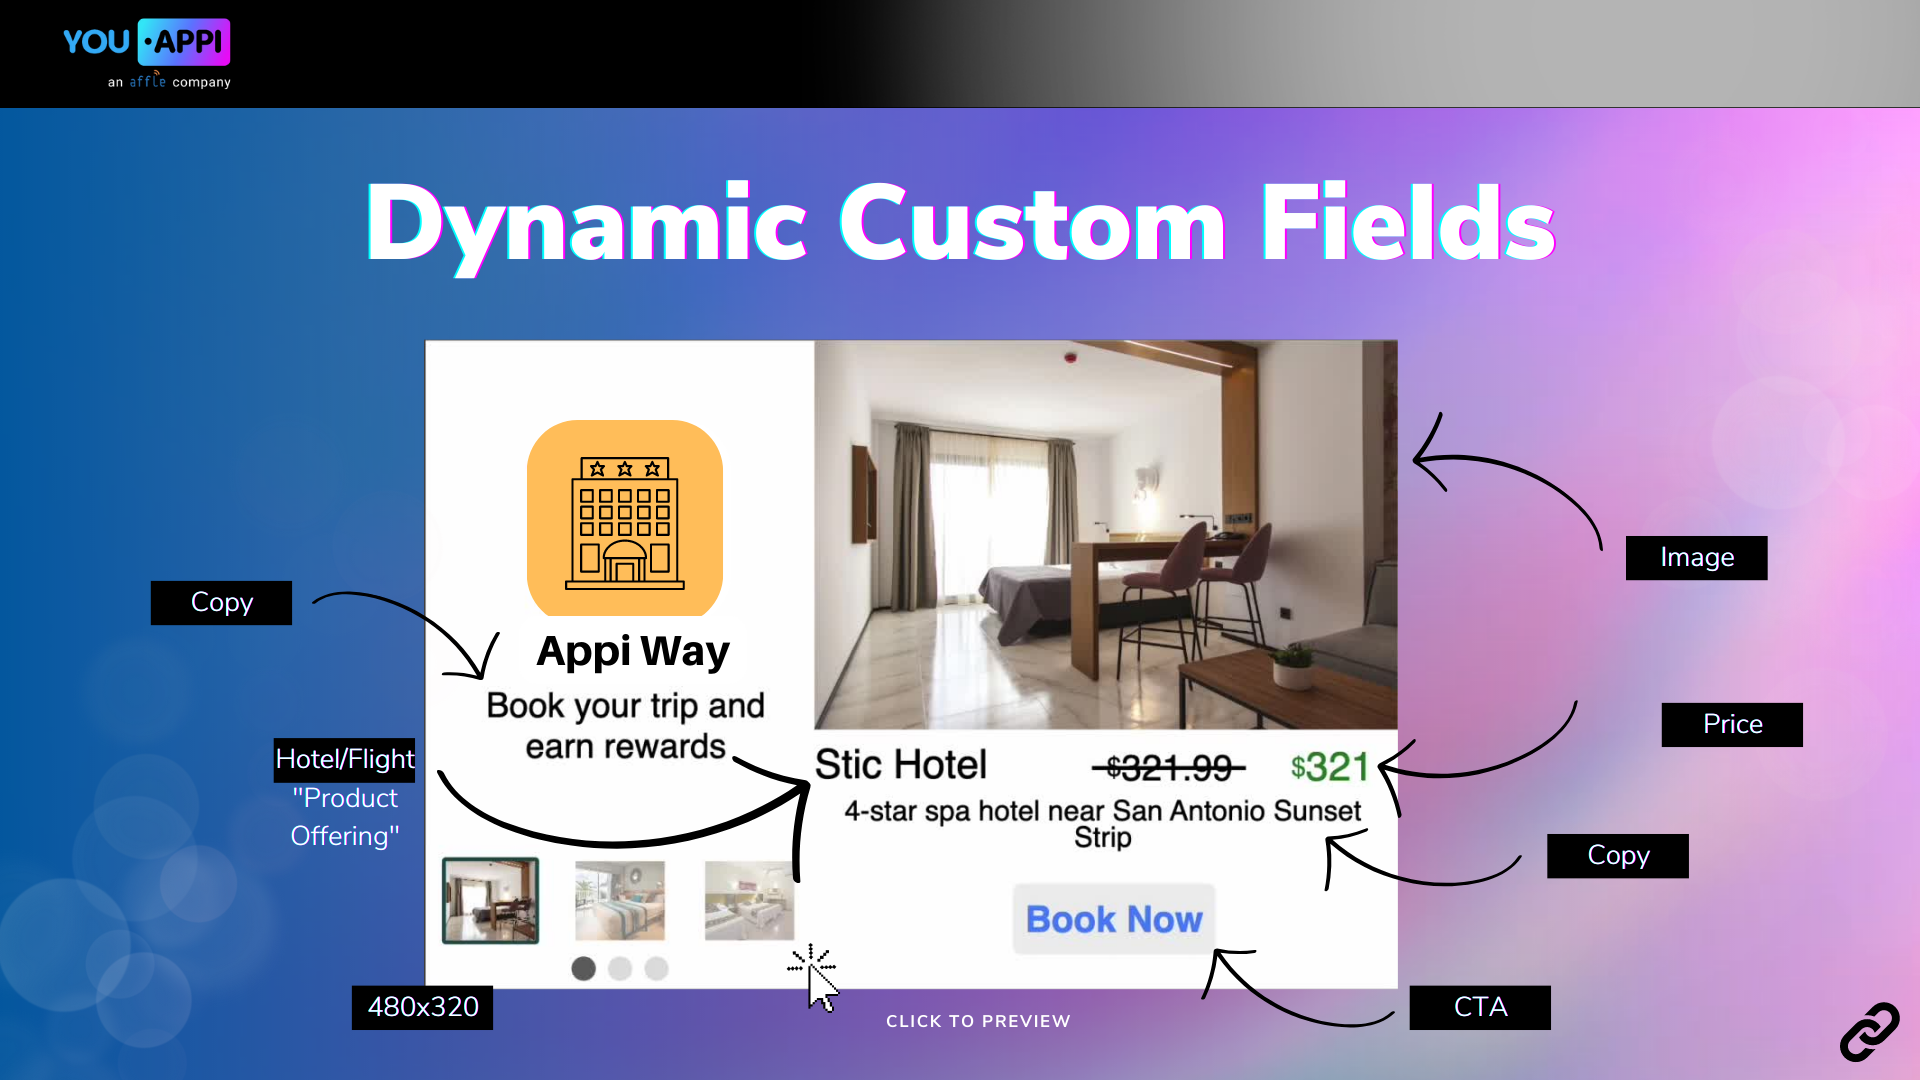
Task: Click the star row above the hotel icon
Action: tap(624, 467)
